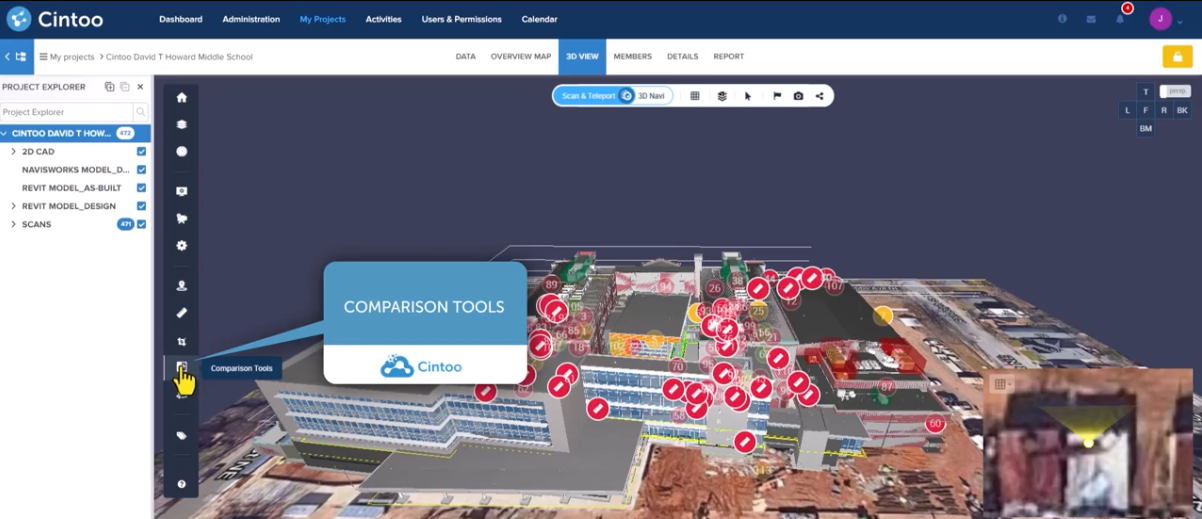Viewport: 1202px width, 519px height.
Task: Open the crop tool in sidebar
Action: coord(181,341)
